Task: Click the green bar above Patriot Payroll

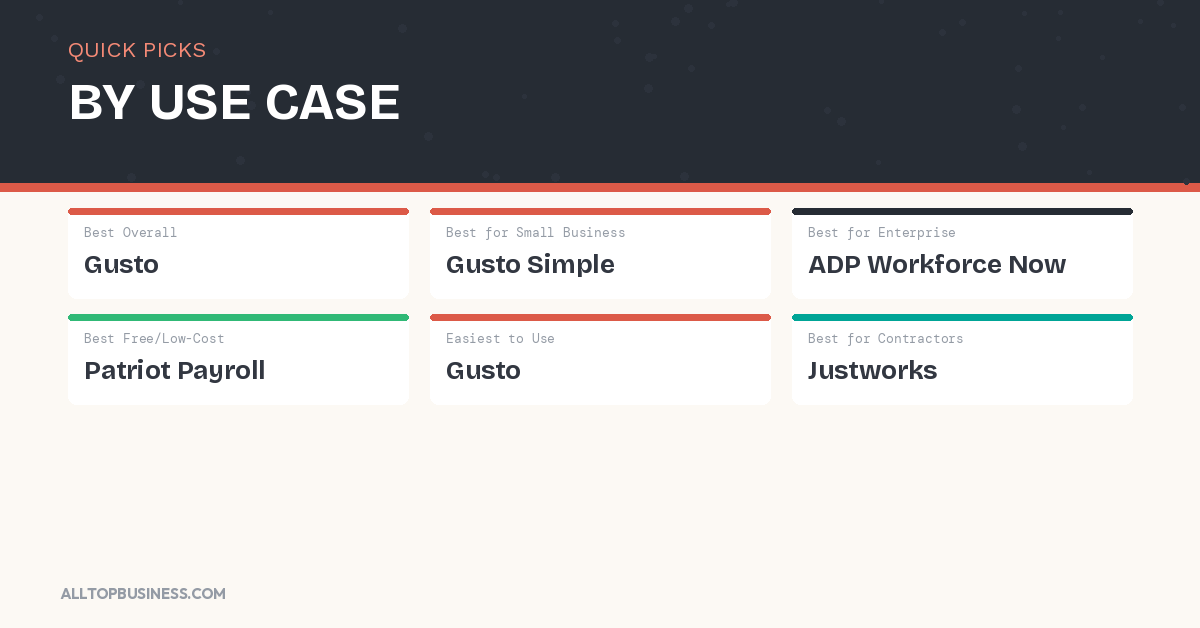Action: (x=238, y=317)
